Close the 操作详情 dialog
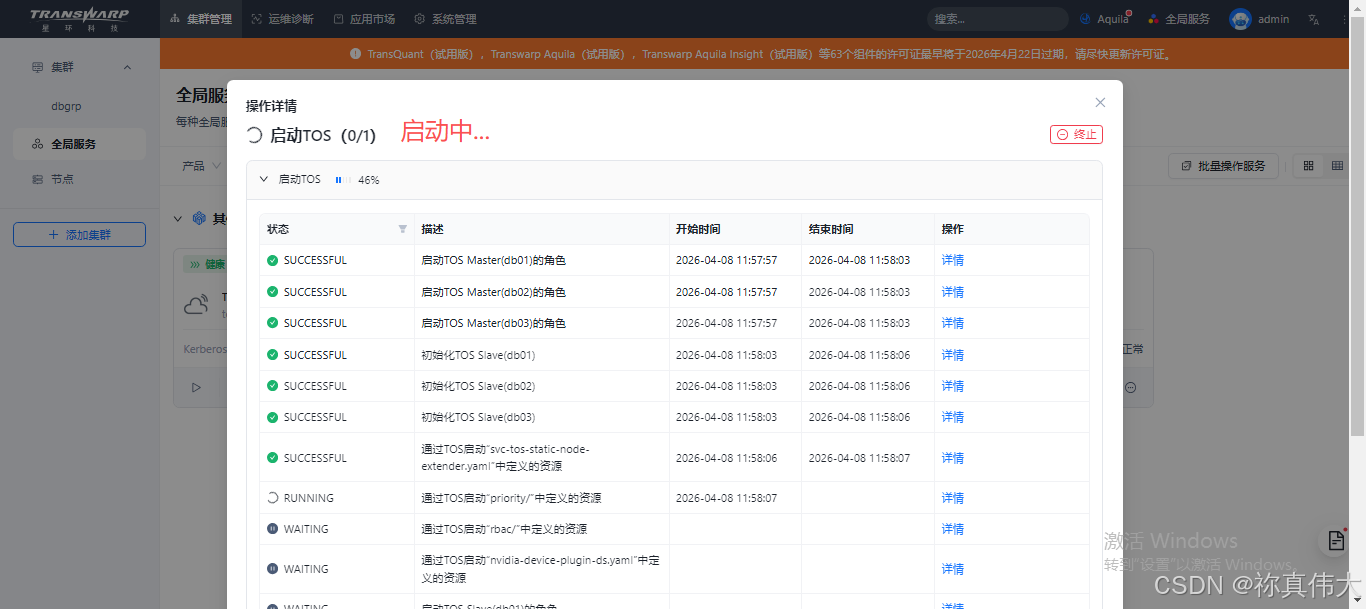The image size is (1366, 609). (x=1100, y=102)
